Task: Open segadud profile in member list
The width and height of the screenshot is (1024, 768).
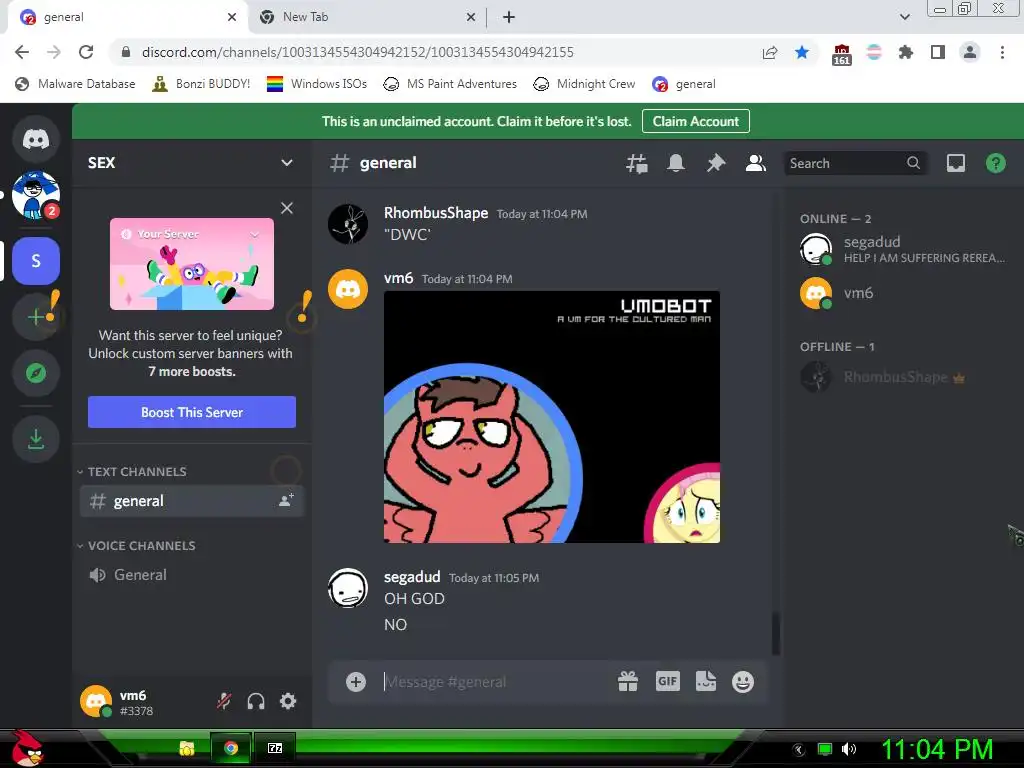Action: (904, 249)
